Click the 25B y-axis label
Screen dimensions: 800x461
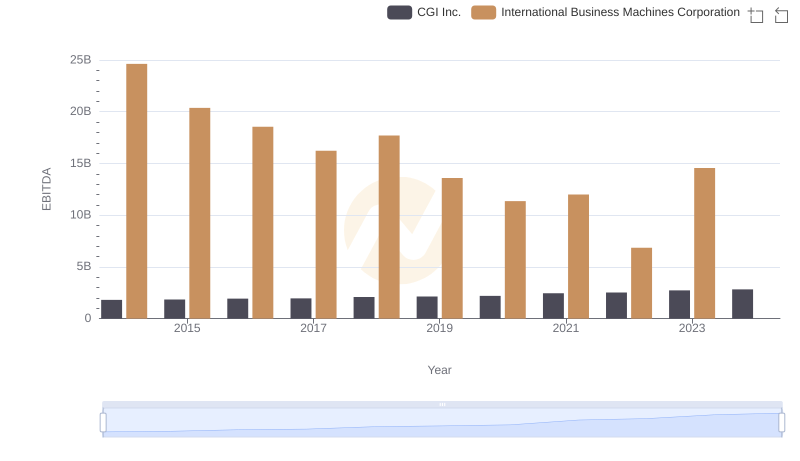click(x=81, y=60)
